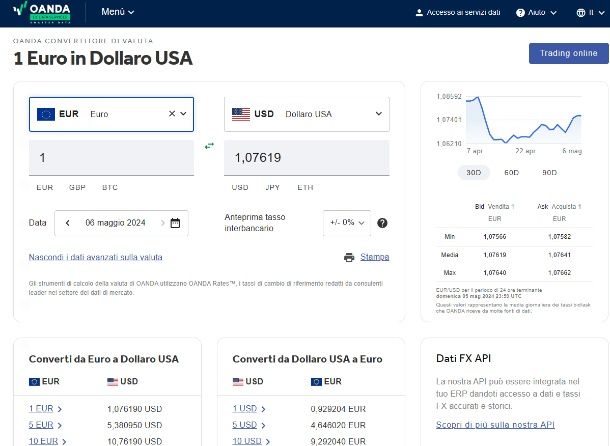
Task: Select the 30D chart range
Action: (473, 172)
